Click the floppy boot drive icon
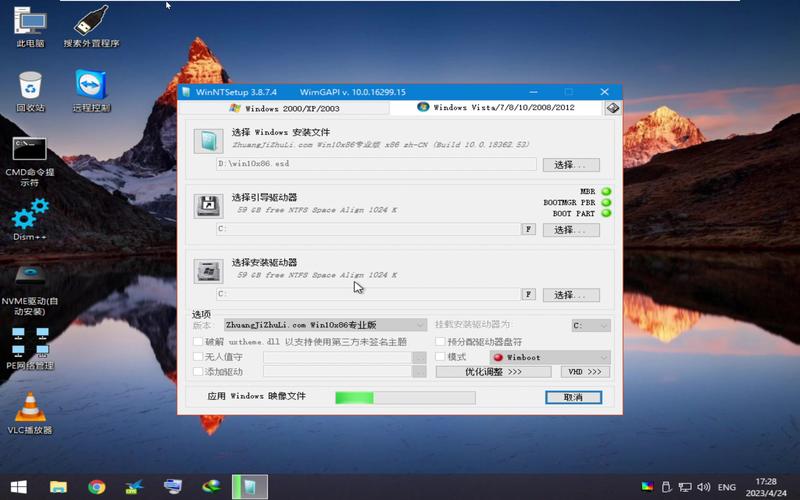 (208, 206)
